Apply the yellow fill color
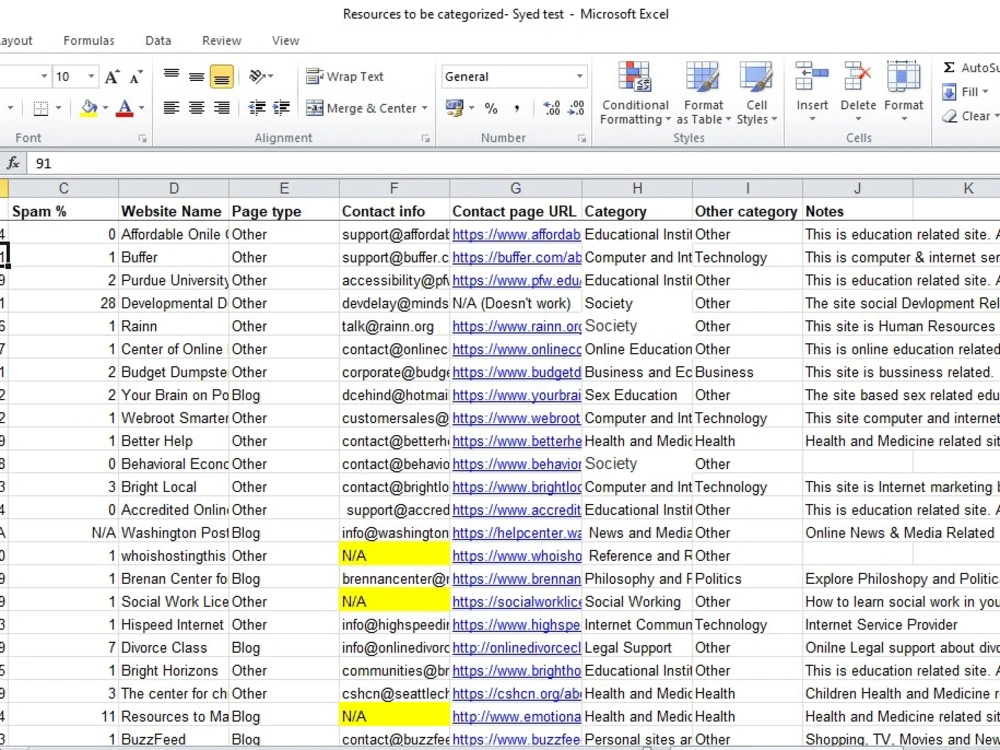The height and width of the screenshot is (750, 1000). (x=89, y=108)
